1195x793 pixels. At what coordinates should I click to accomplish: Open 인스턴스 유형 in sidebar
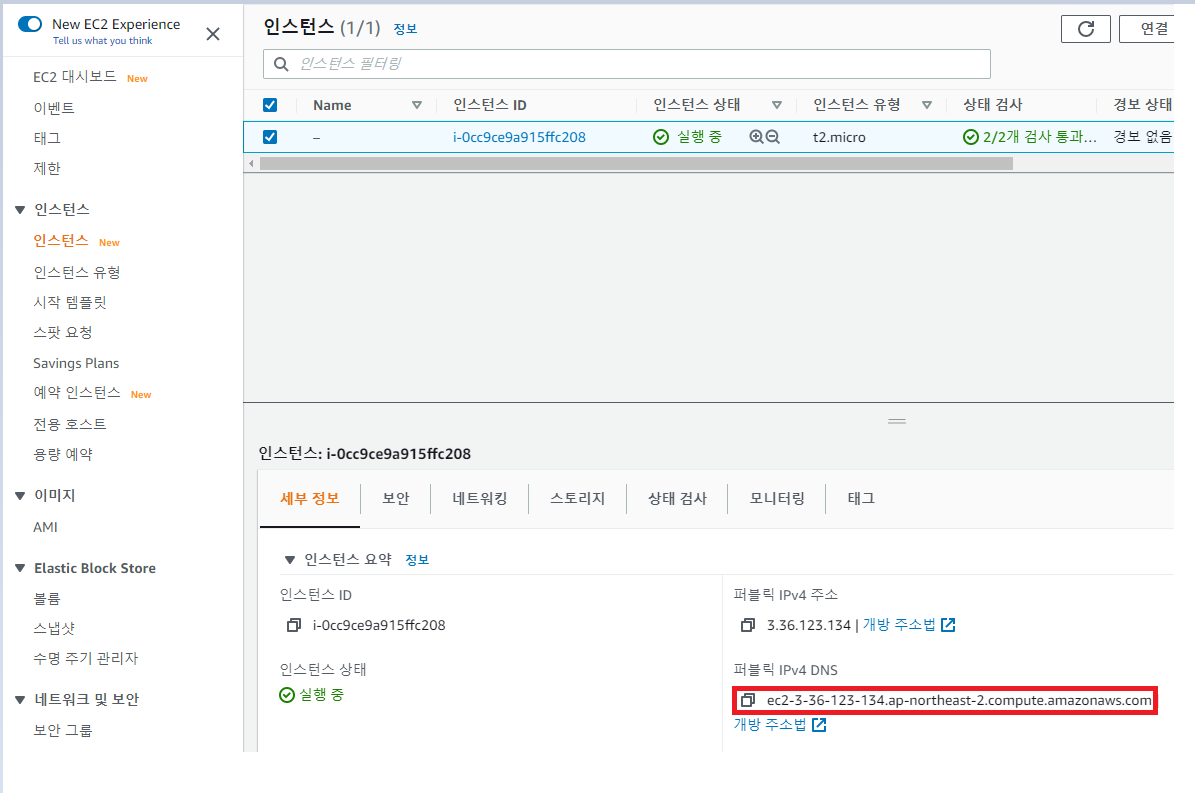(77, 273)
